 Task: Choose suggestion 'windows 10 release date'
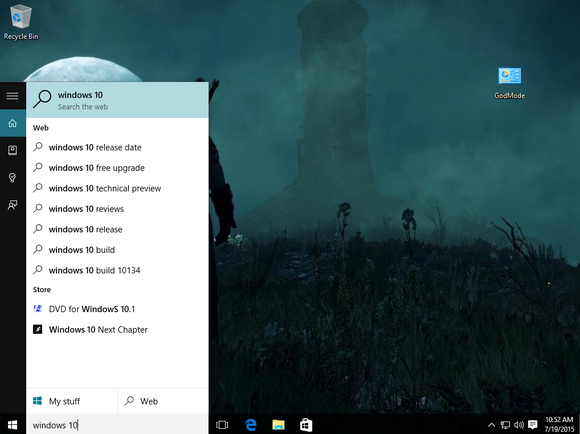click(117, 147)
